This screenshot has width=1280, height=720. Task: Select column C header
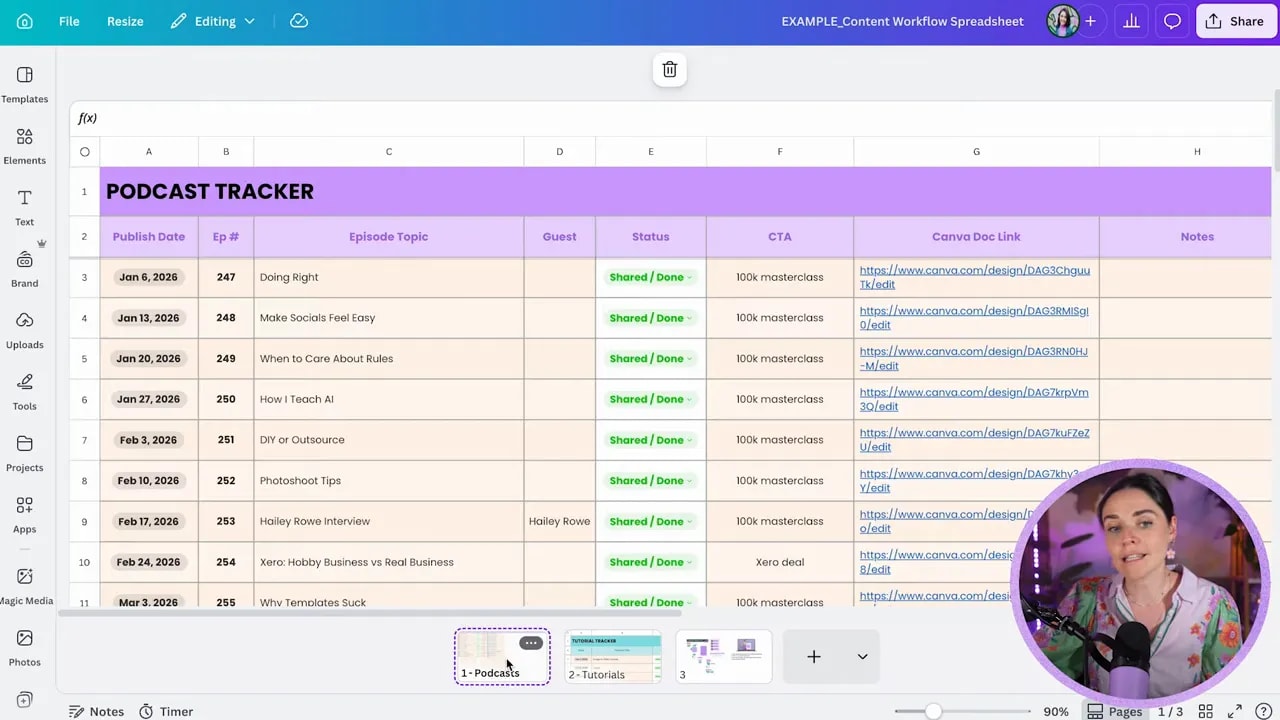pos(389,152)
